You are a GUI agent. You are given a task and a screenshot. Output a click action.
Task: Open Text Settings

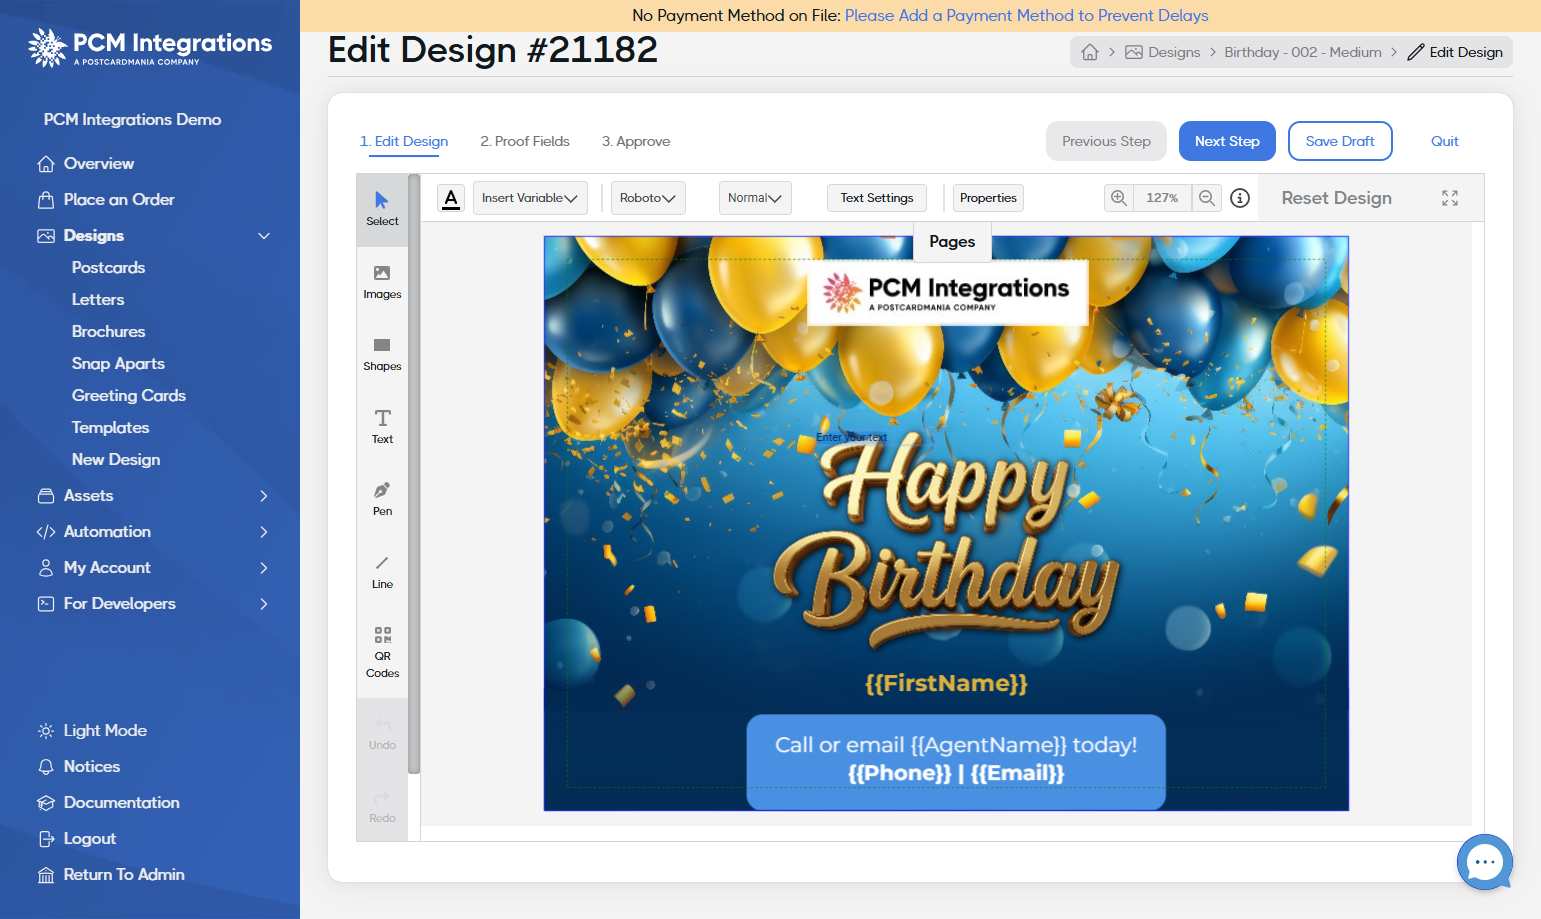tap(877, 198)
